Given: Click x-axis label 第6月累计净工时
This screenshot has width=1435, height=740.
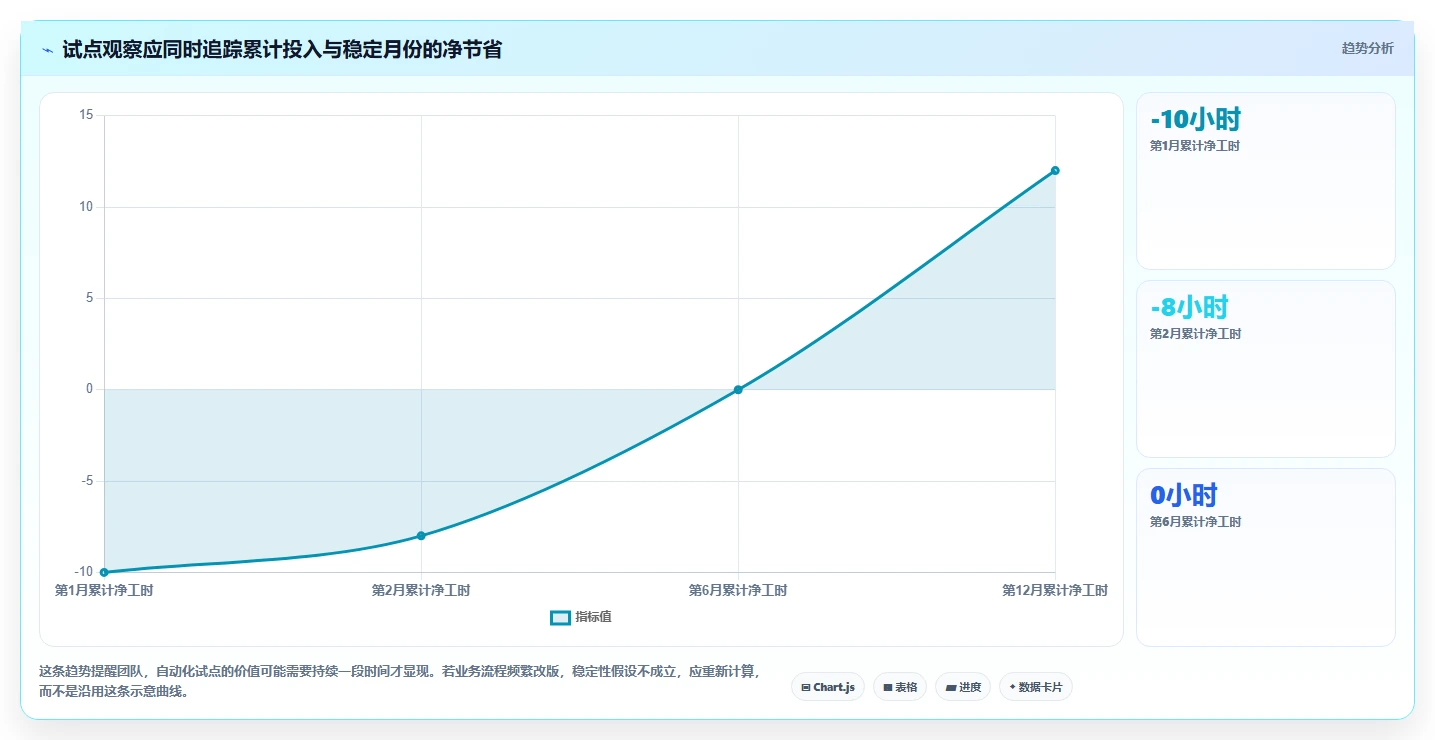Looking at the screenshot, I should click(738, 591).
